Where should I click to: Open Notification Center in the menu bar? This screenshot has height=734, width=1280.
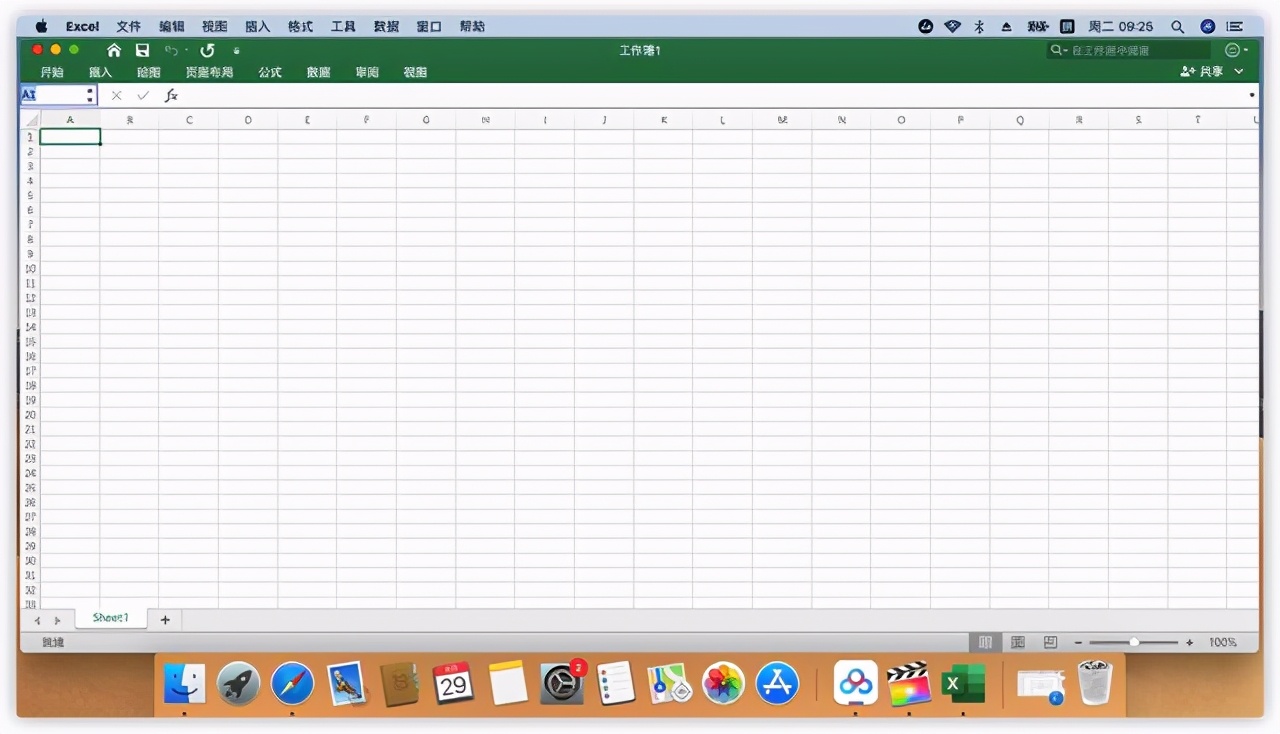point(1237,26)
